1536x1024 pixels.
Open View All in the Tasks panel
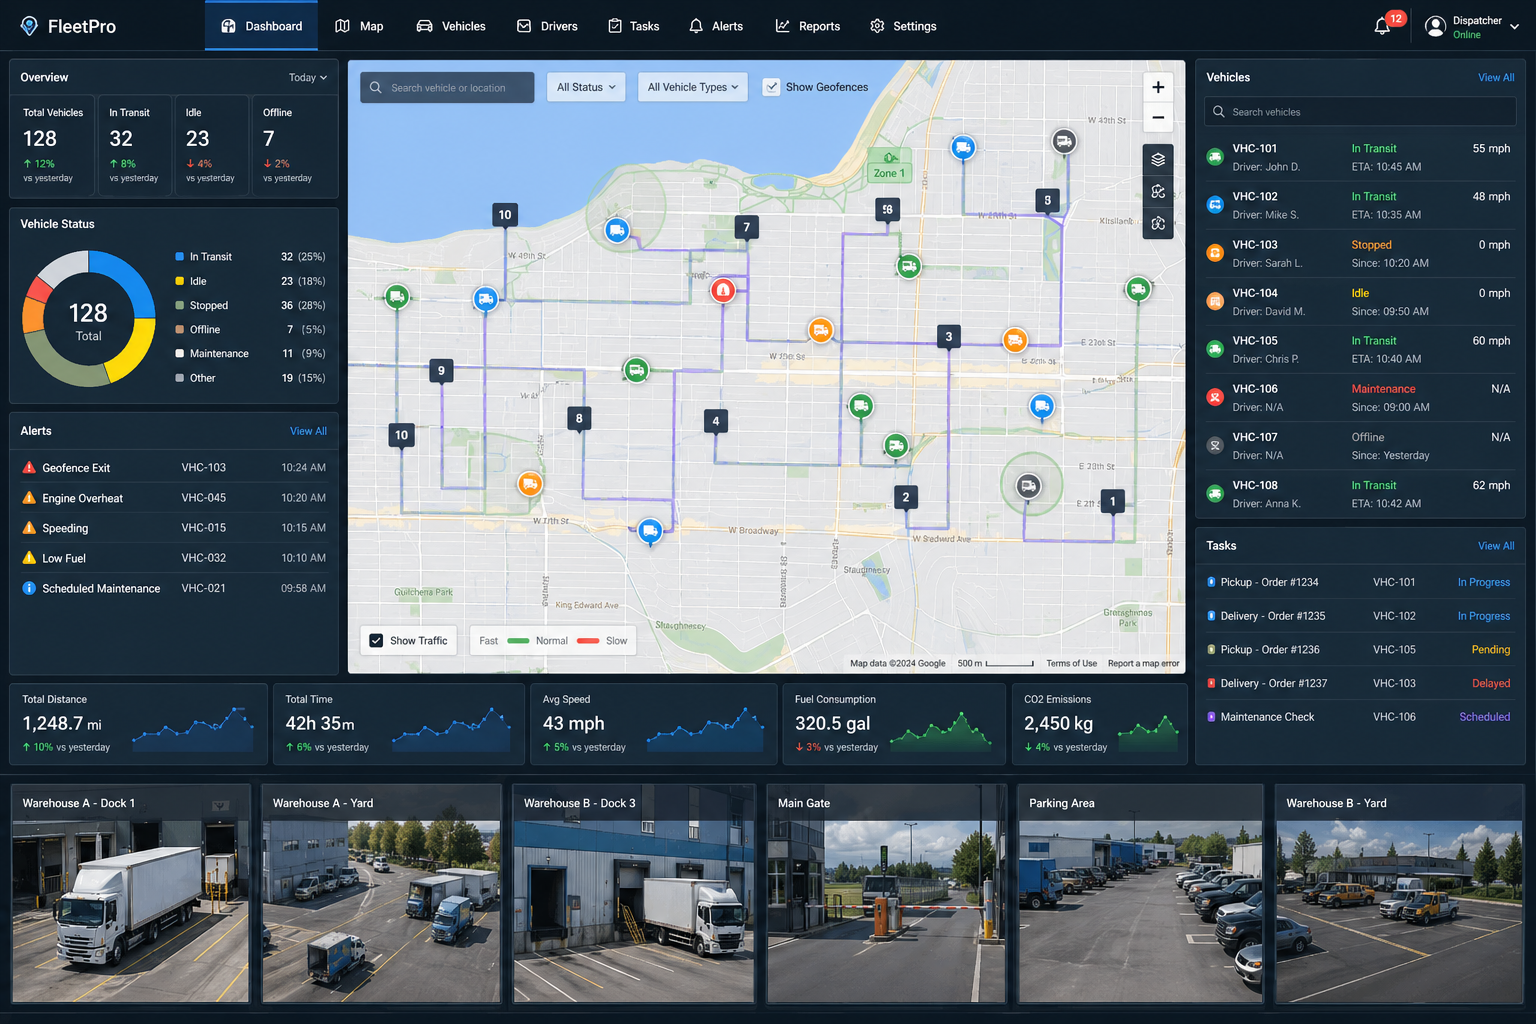coord(1495,545)
